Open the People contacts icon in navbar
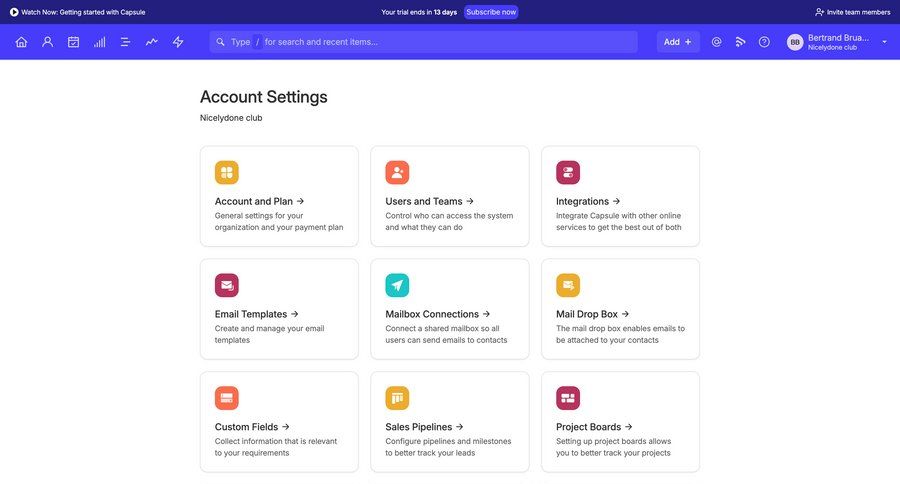The image size is (900, 484). (47, 42)
